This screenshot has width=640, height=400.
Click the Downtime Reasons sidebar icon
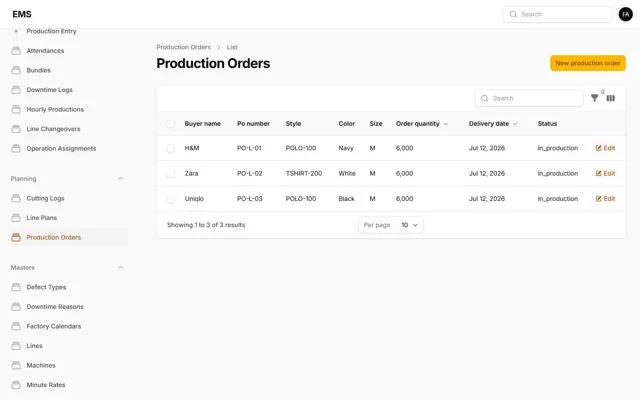coord(16,307)
